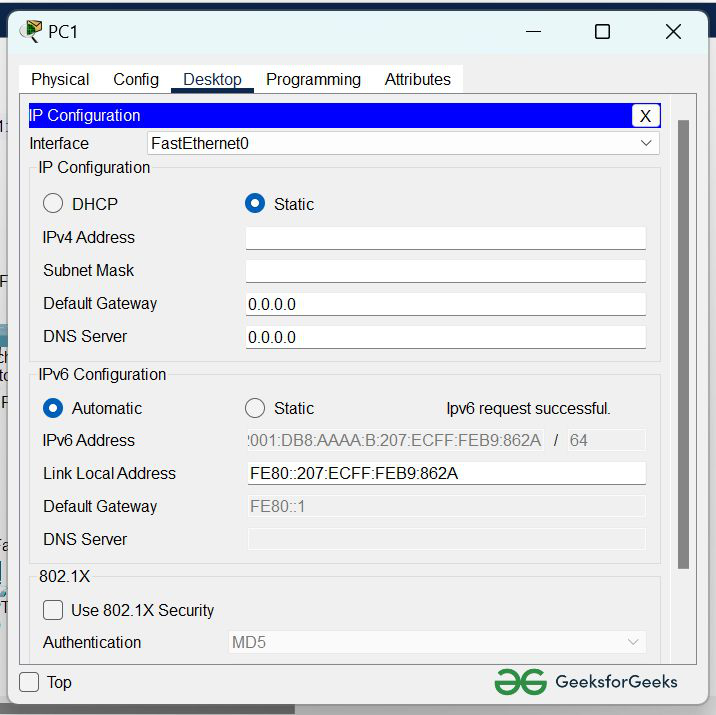Choose the IPv6 Static option
Image resolution: width=716 pixels, height=715 pixels.
[255, 408]
